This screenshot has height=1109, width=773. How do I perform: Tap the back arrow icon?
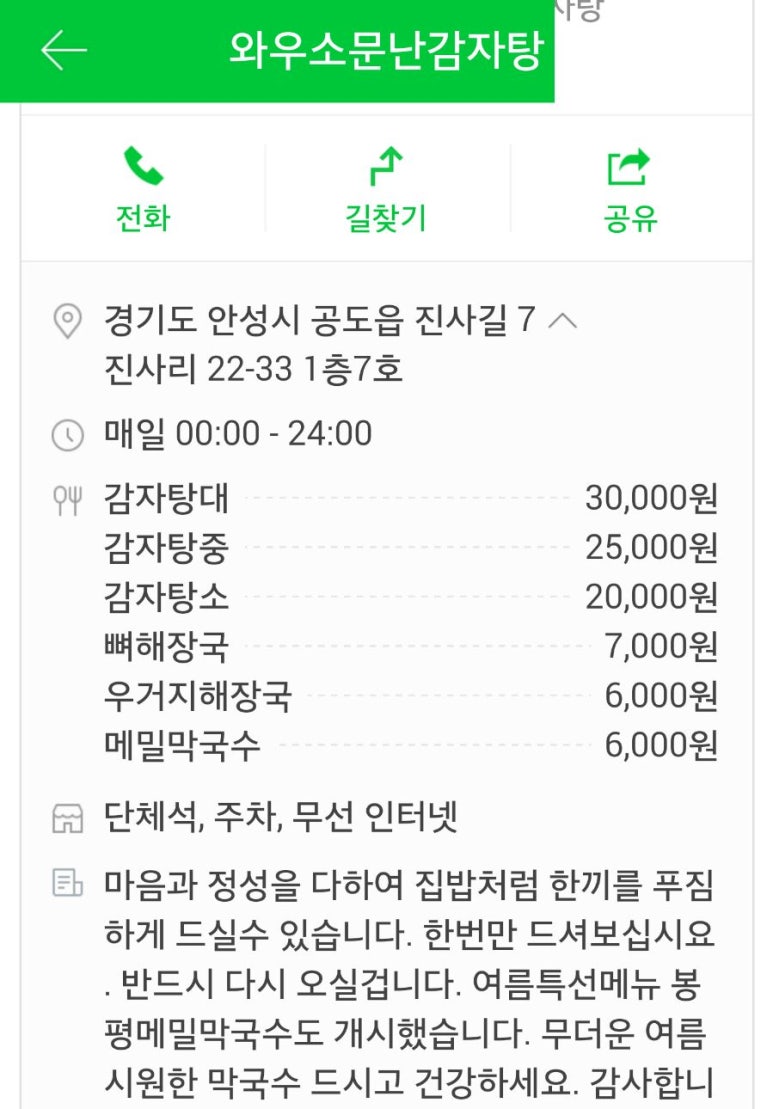pyautogui.click(x=64, y=50)
